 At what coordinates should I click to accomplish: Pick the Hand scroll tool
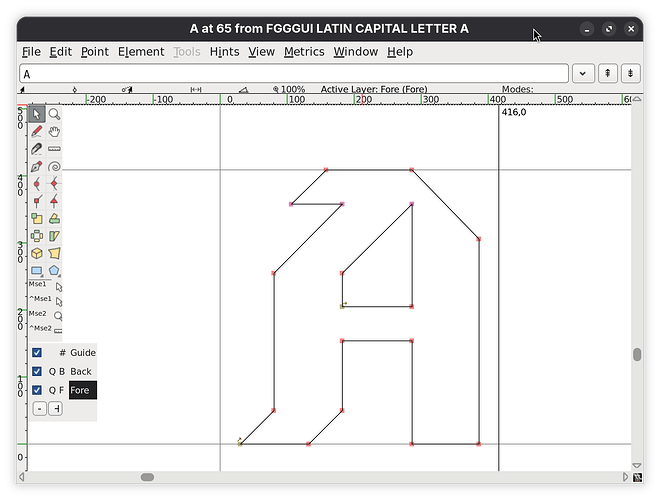[55, 131]
